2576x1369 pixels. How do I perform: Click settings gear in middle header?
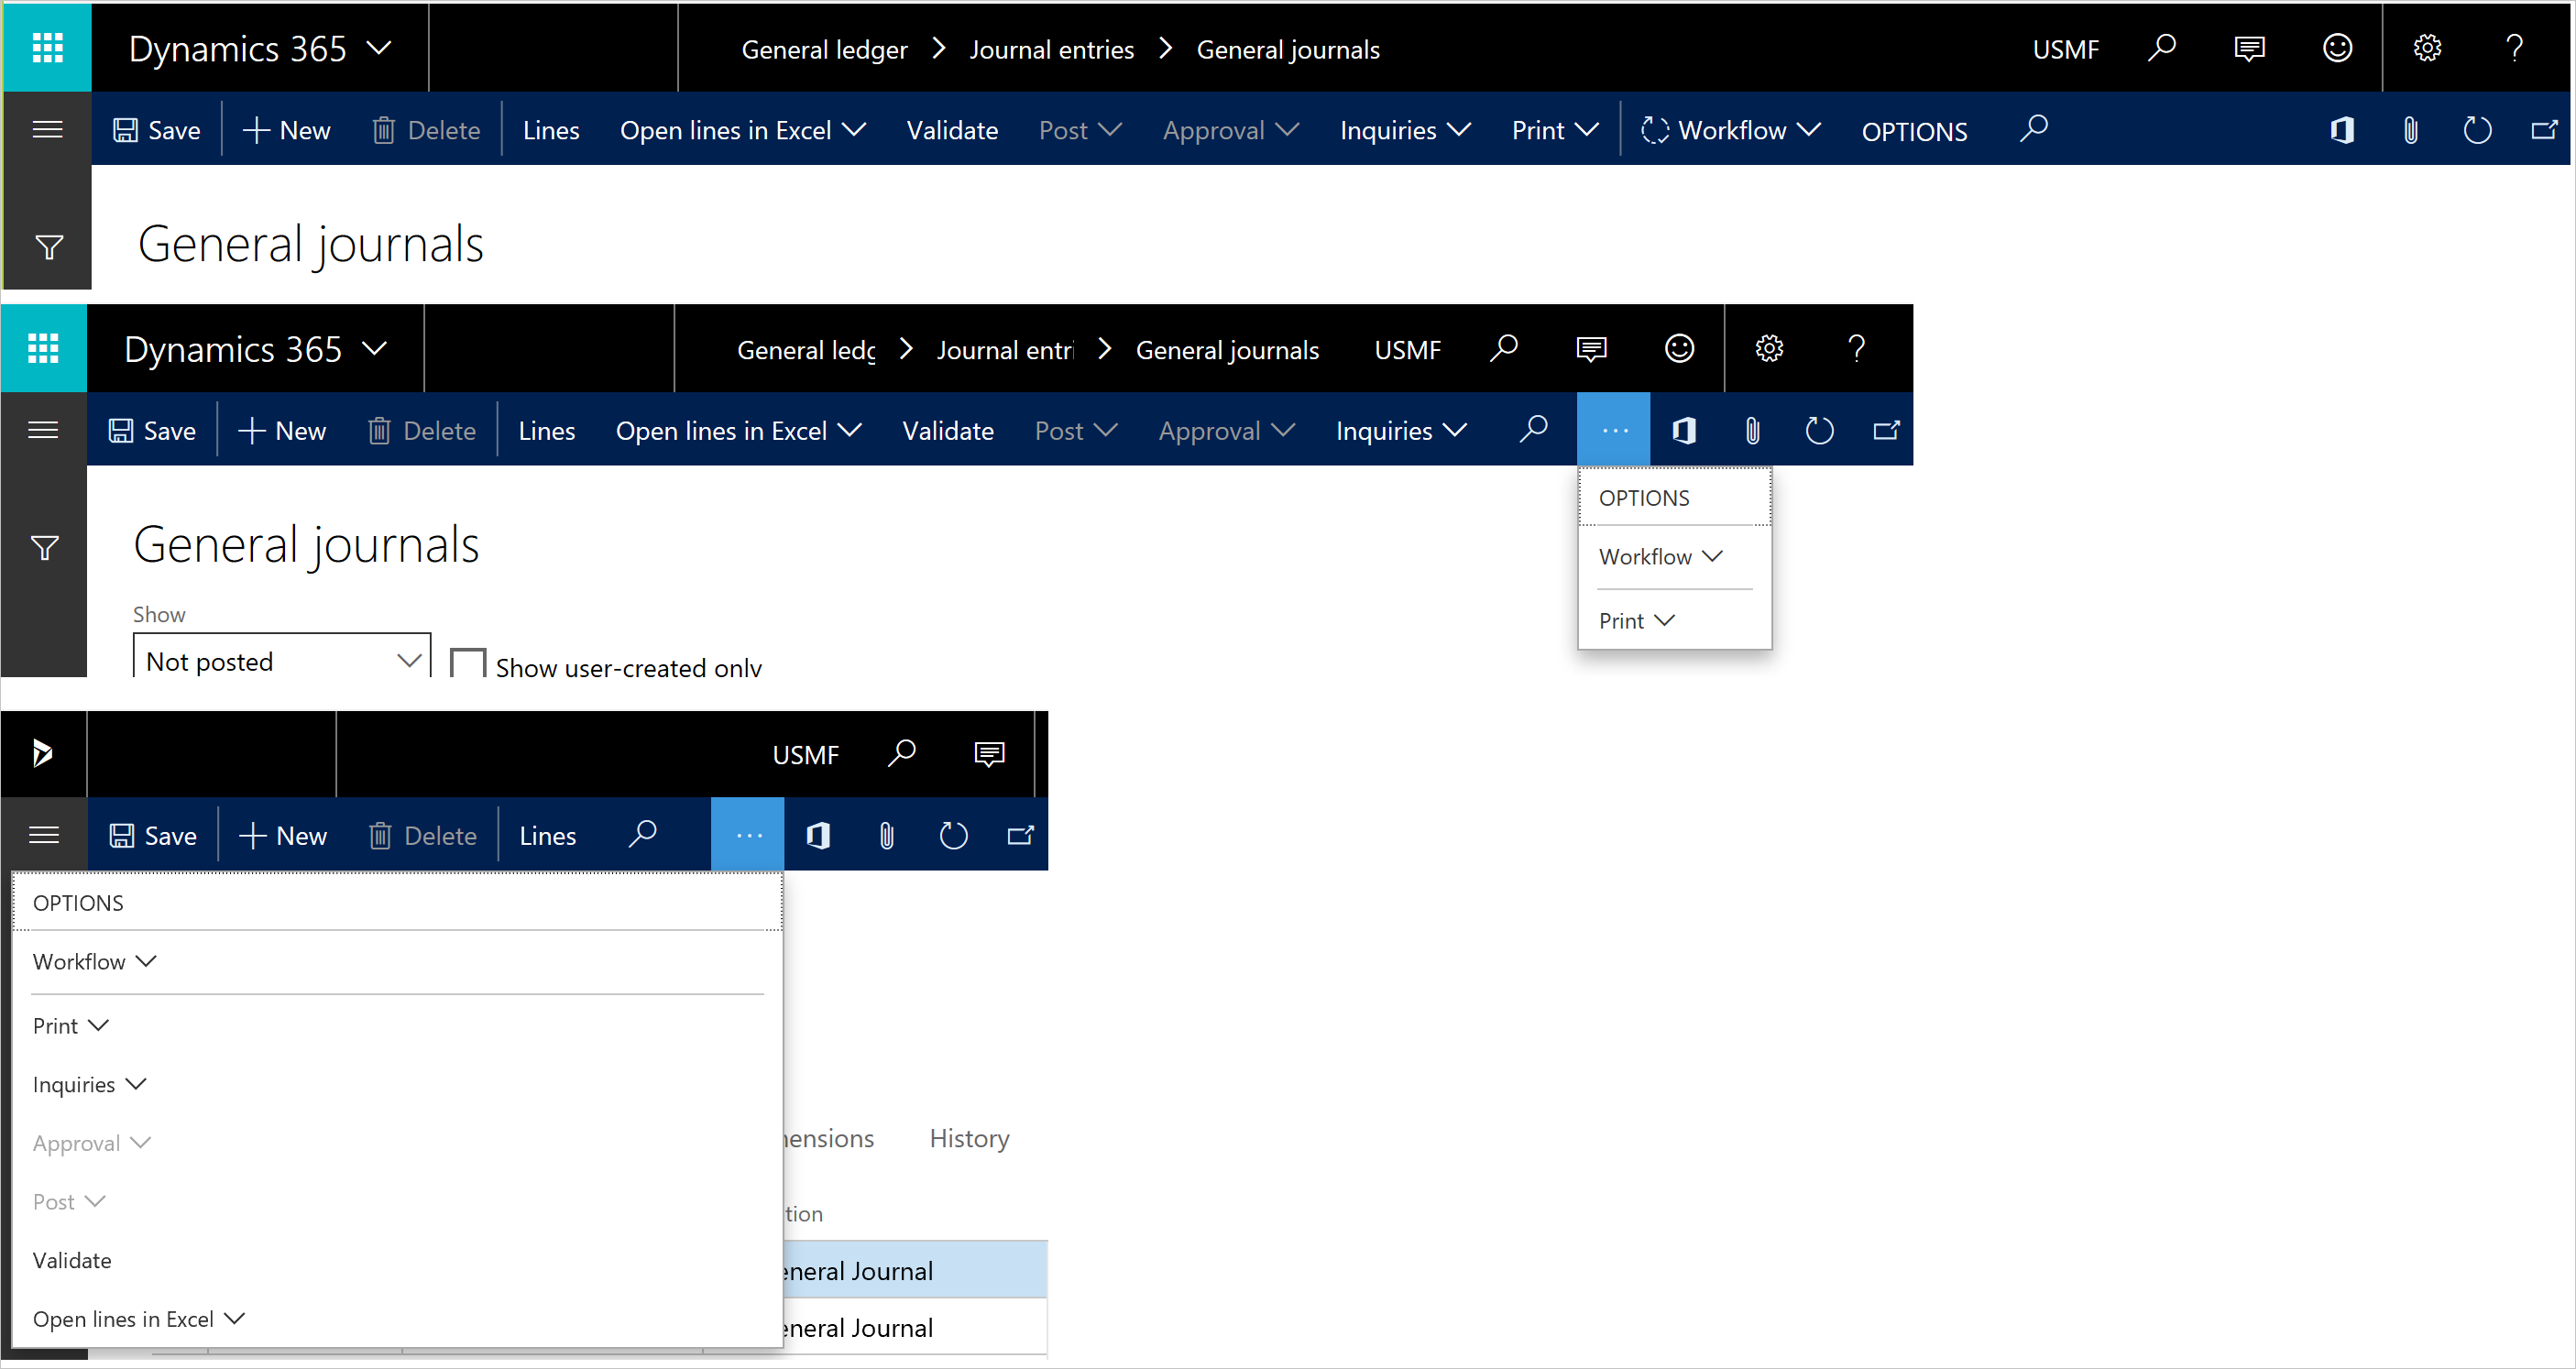point(1768,348)
